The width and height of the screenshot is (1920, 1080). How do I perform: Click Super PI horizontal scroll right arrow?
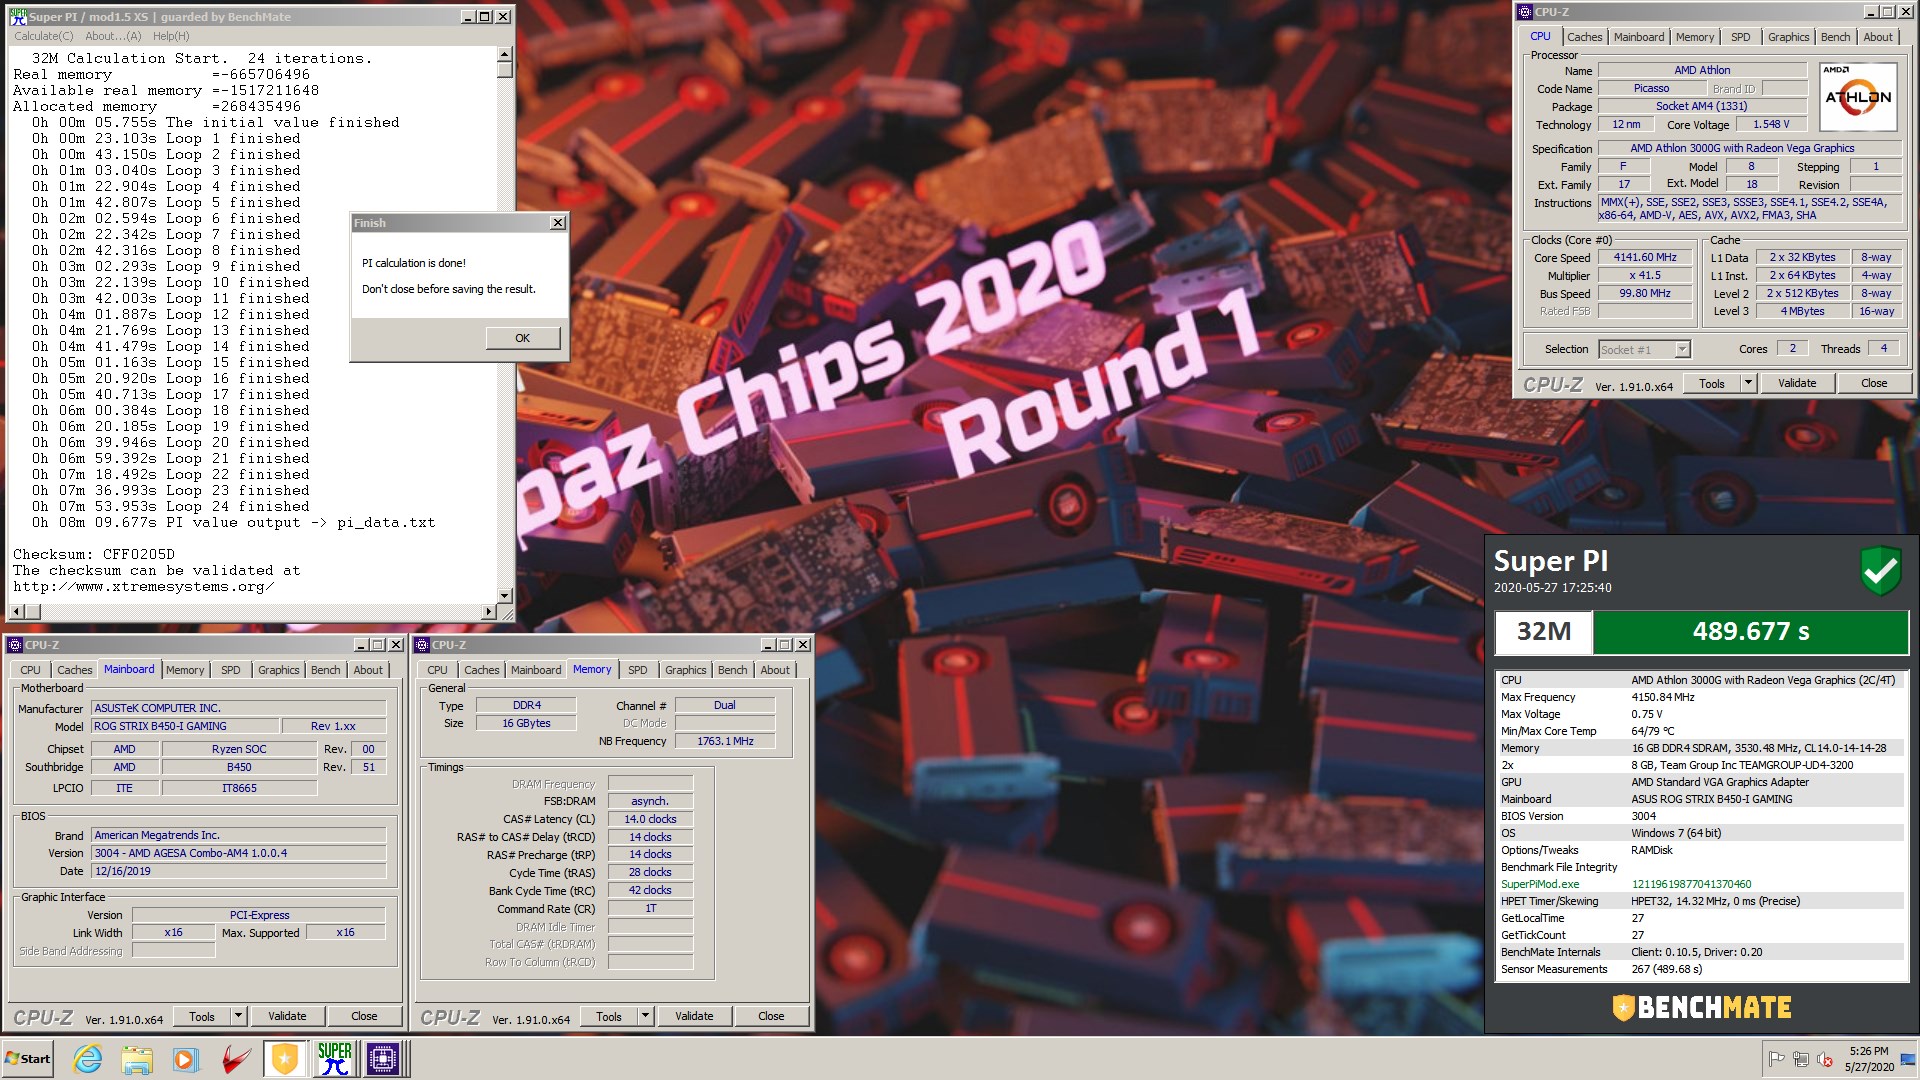point(489,611)
